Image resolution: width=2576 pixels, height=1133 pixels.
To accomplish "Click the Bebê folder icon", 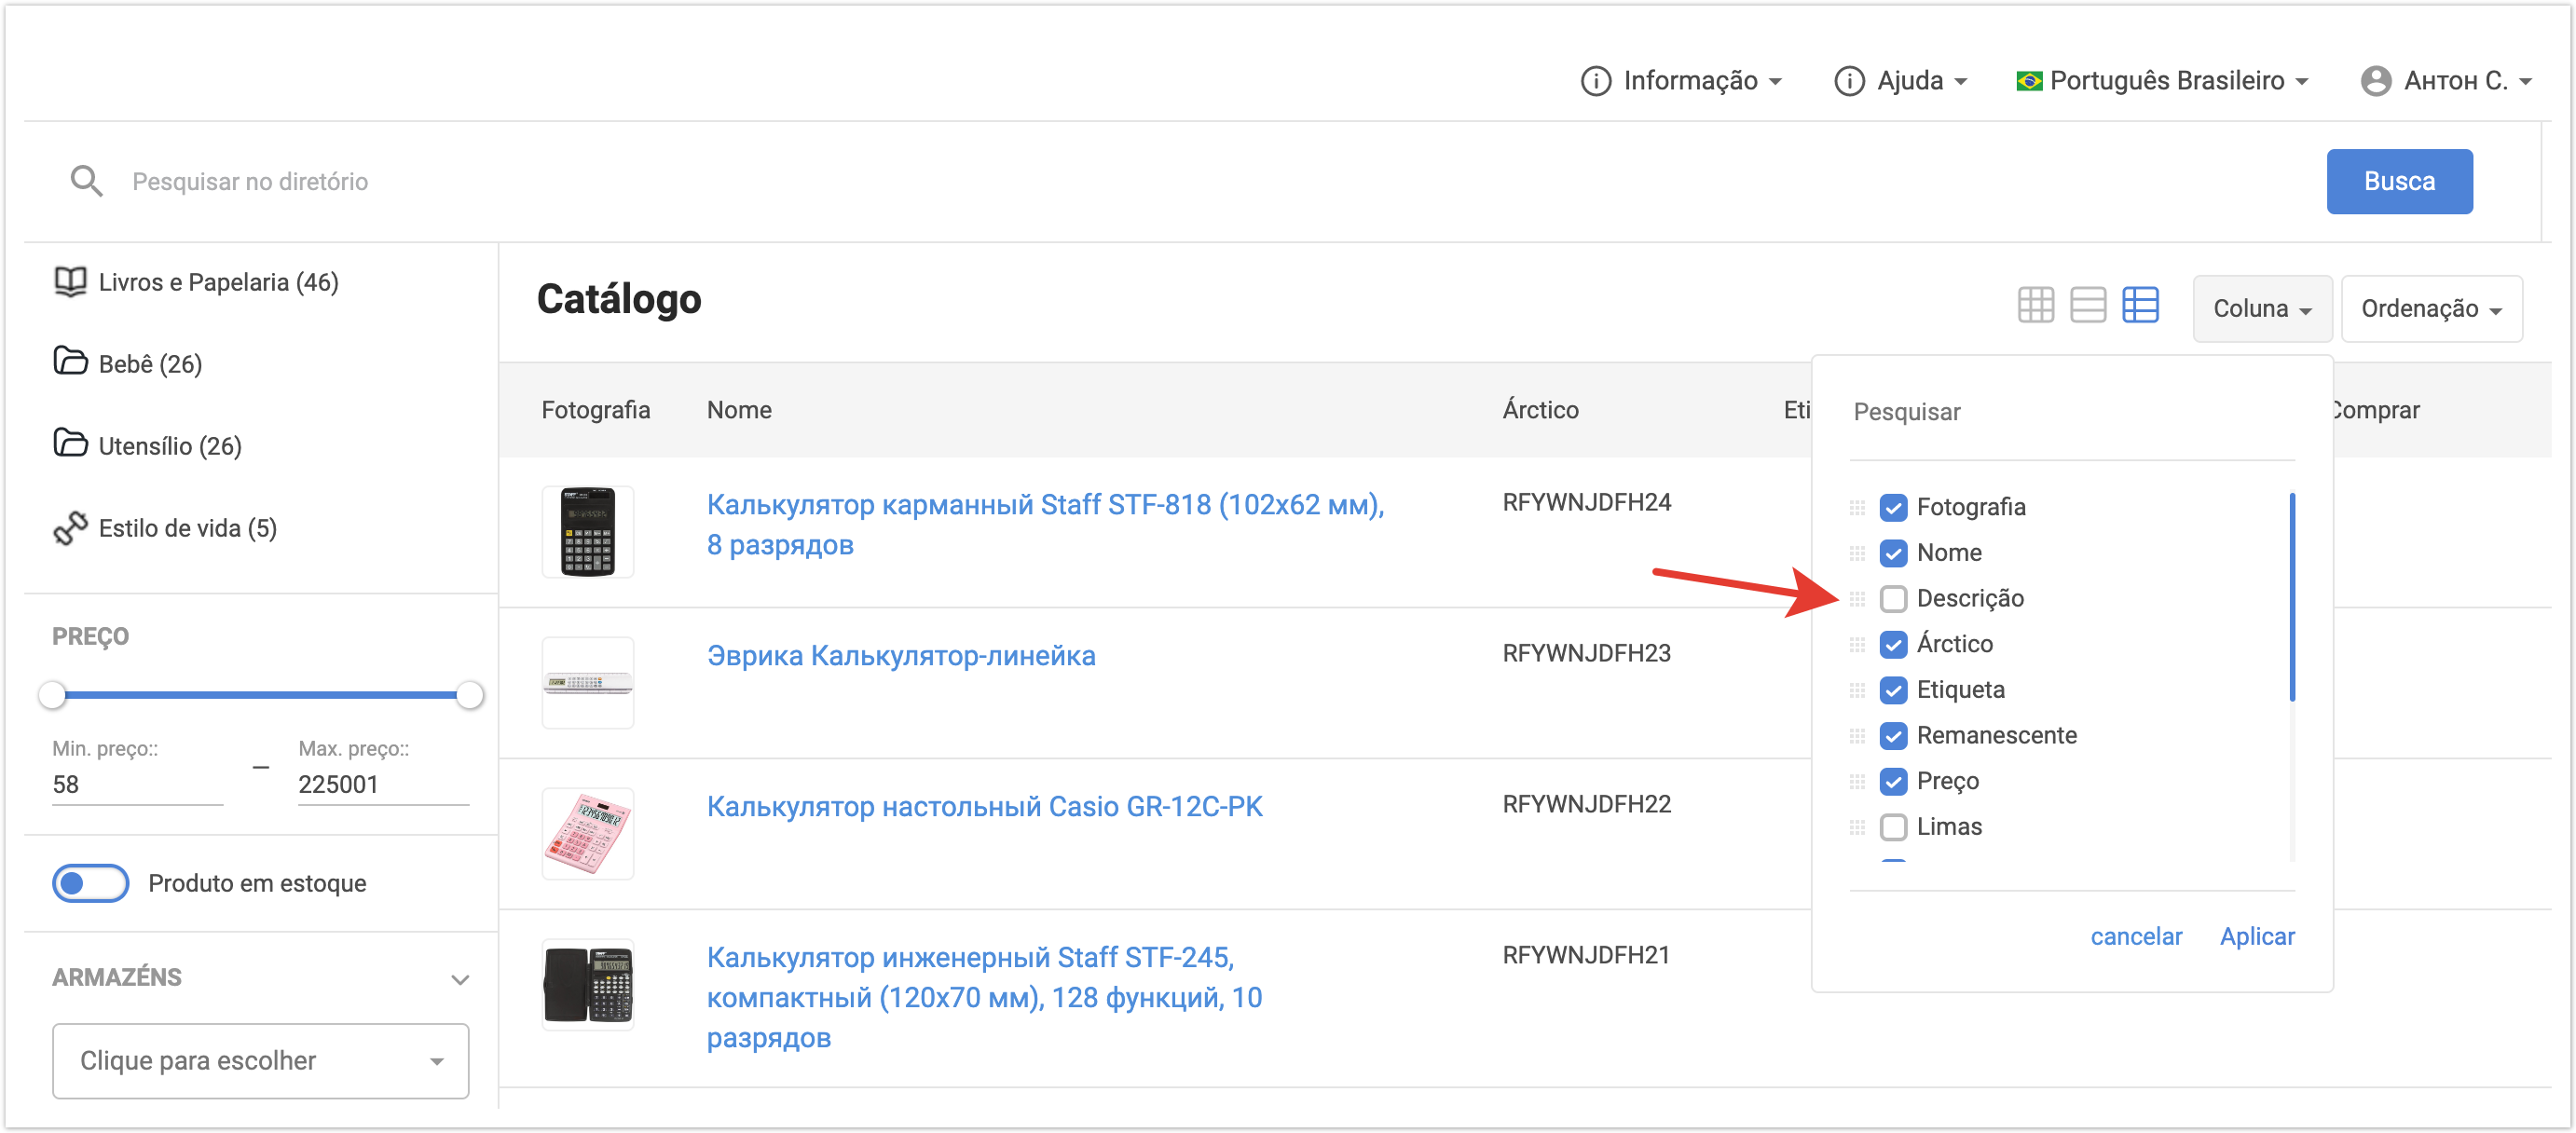I will click(70, 362).
